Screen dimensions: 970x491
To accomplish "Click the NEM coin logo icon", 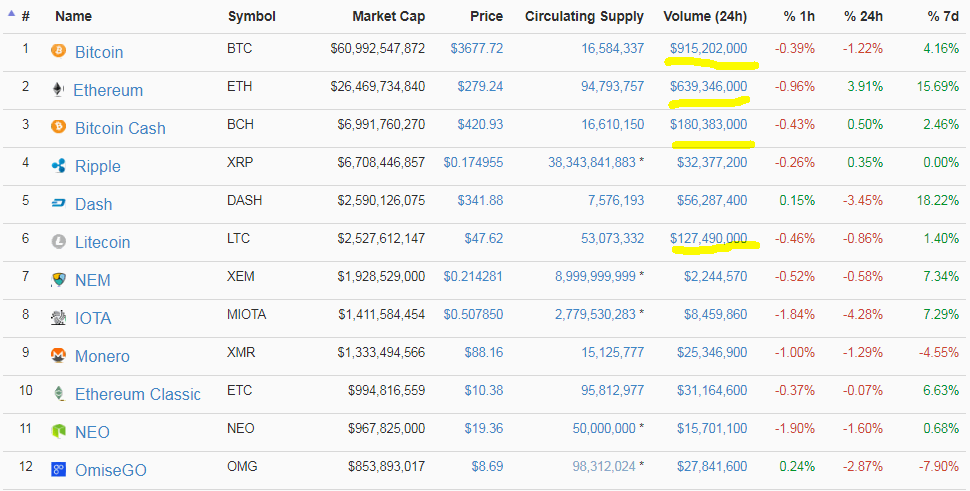I will point(58,280).
